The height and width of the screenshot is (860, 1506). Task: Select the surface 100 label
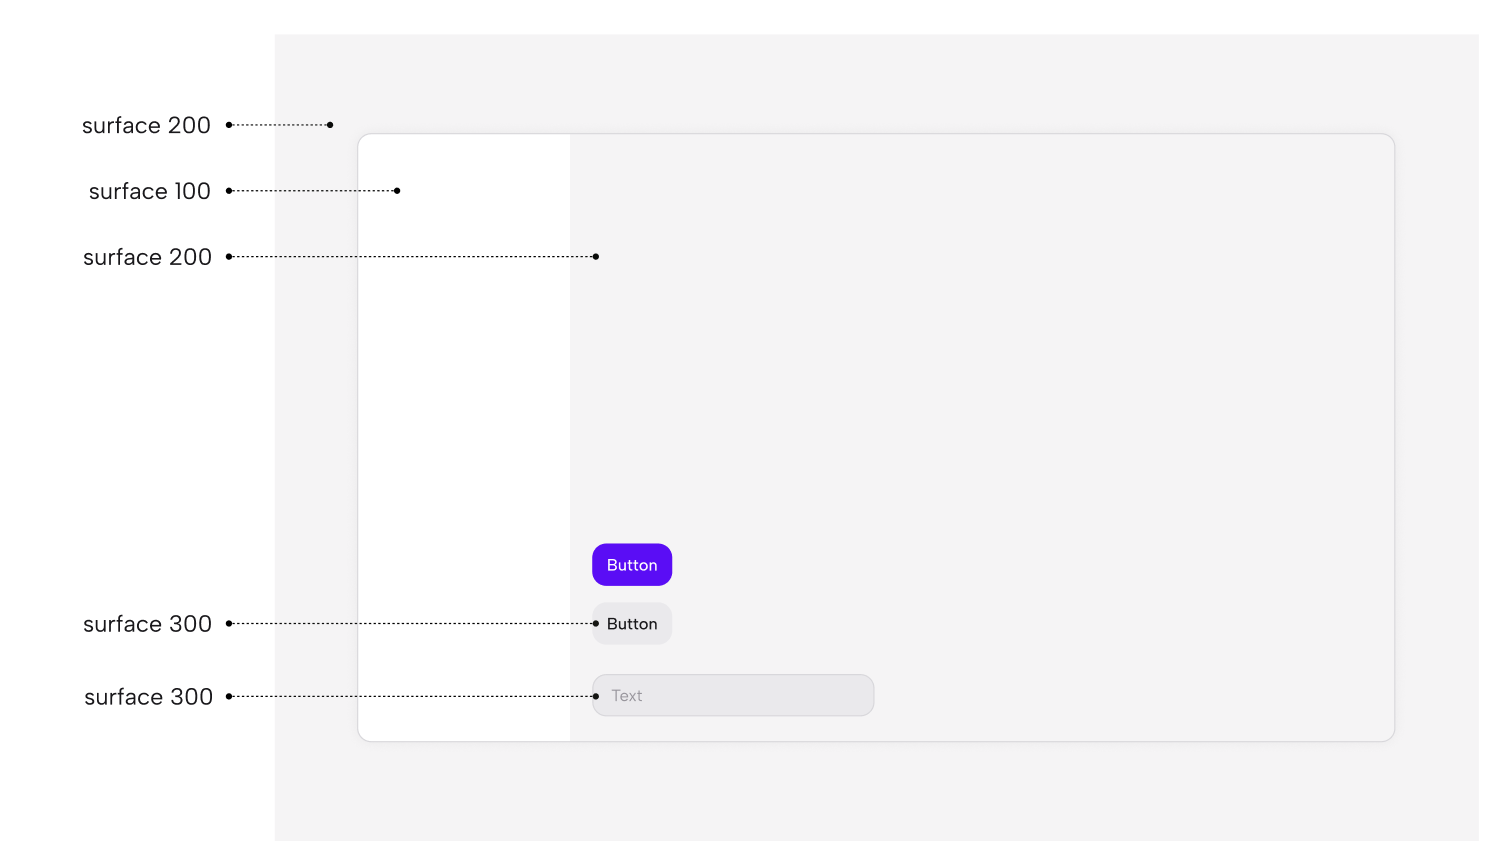(150, 191)
